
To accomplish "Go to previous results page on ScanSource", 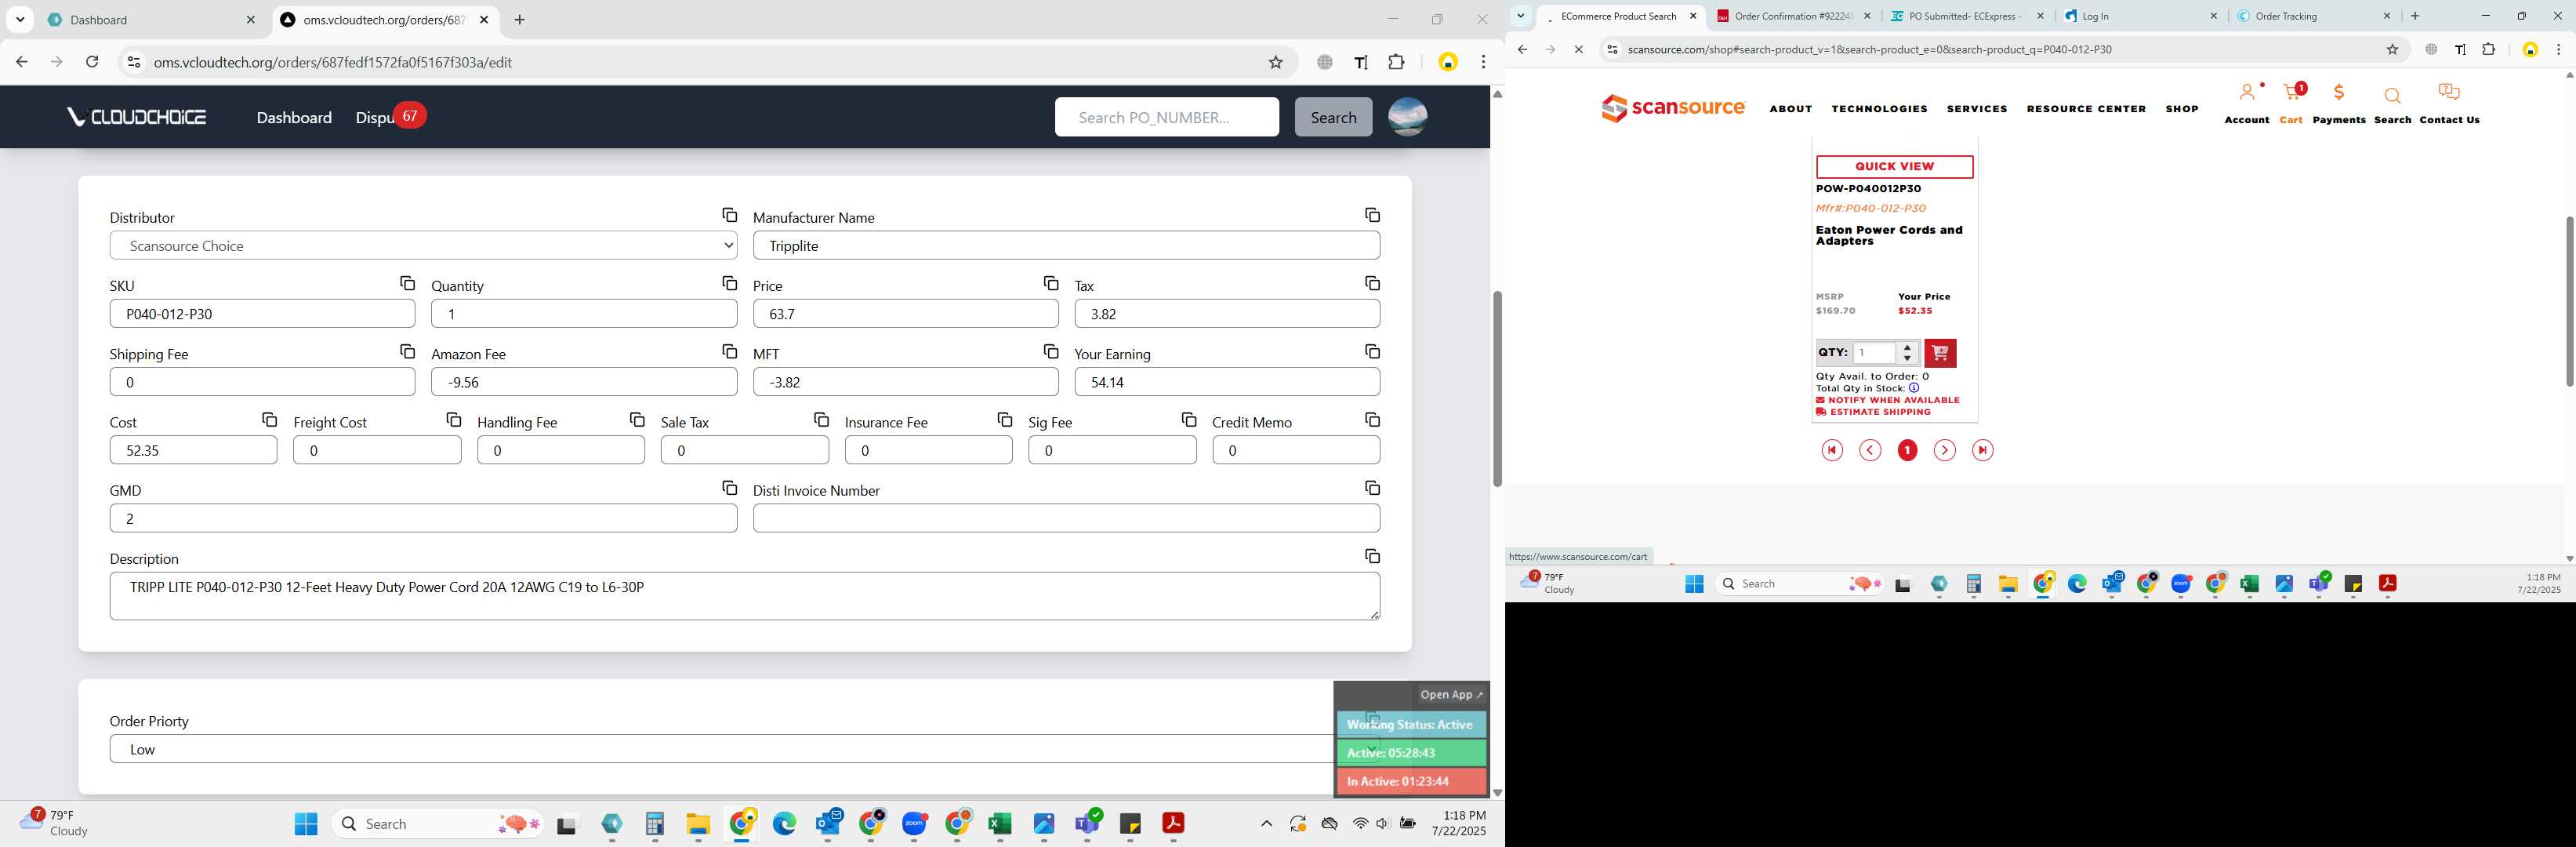I will tap(1869, 450).
